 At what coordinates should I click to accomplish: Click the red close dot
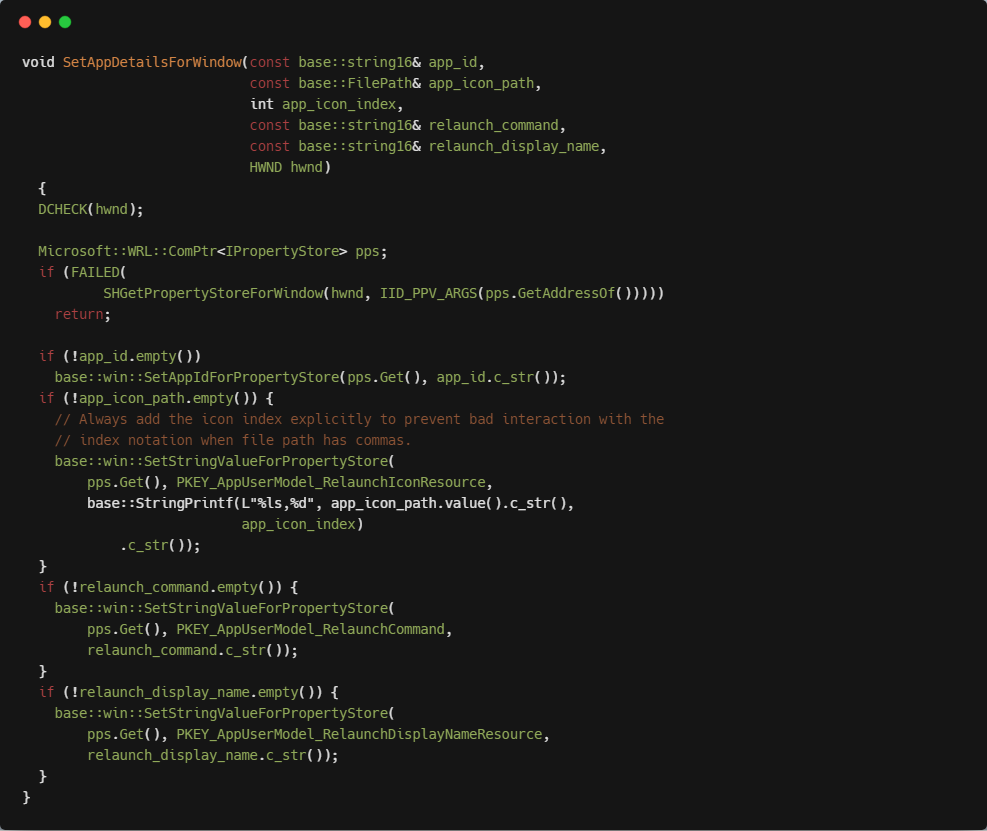coord(25,22)
